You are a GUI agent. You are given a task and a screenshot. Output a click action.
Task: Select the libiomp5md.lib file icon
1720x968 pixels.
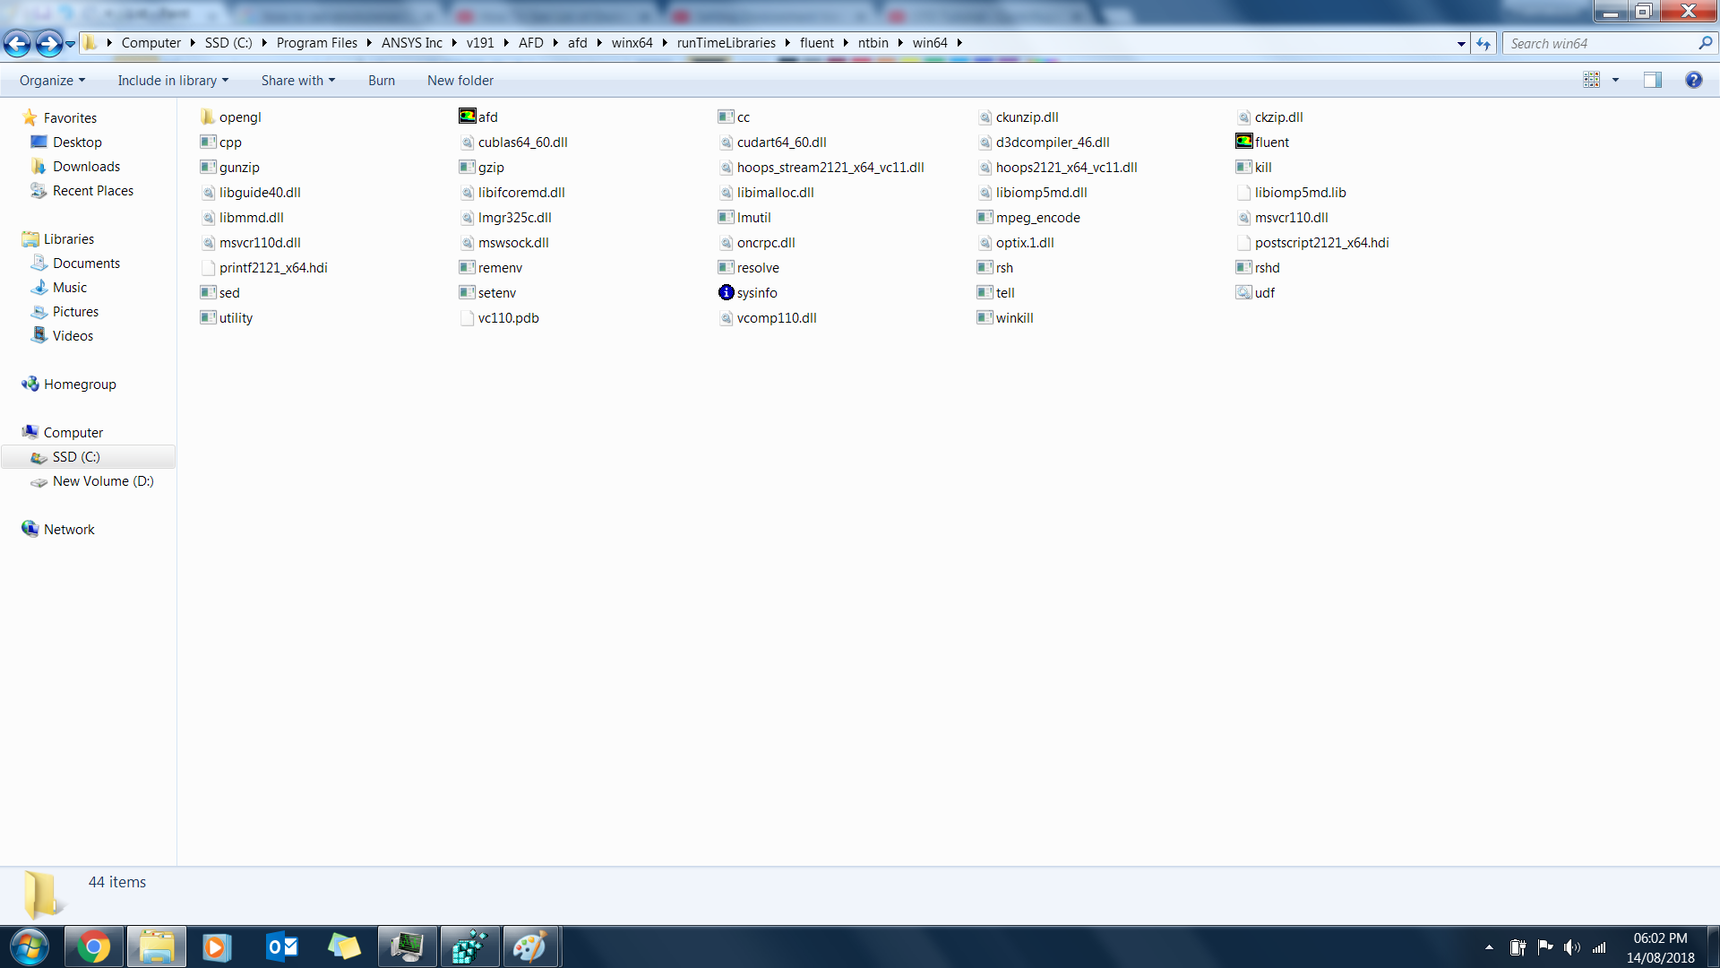(1244, 192)
